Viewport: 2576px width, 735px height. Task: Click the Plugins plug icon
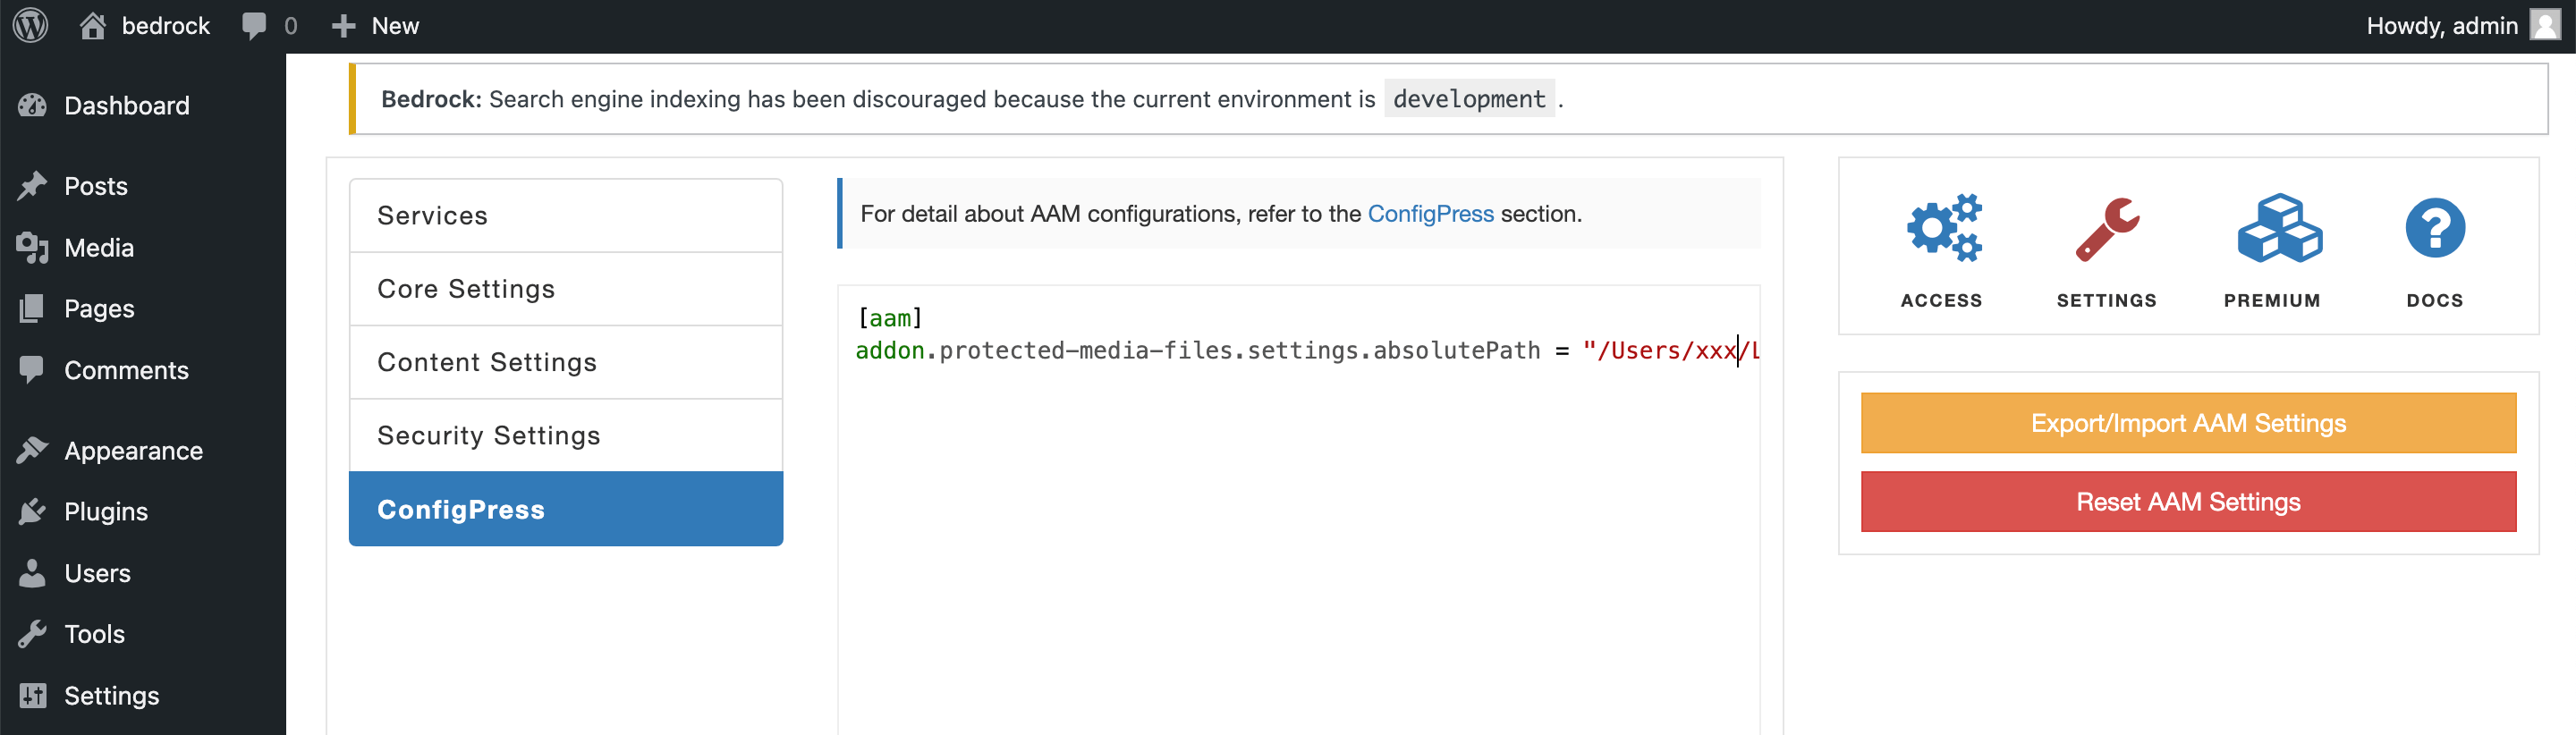33,511
